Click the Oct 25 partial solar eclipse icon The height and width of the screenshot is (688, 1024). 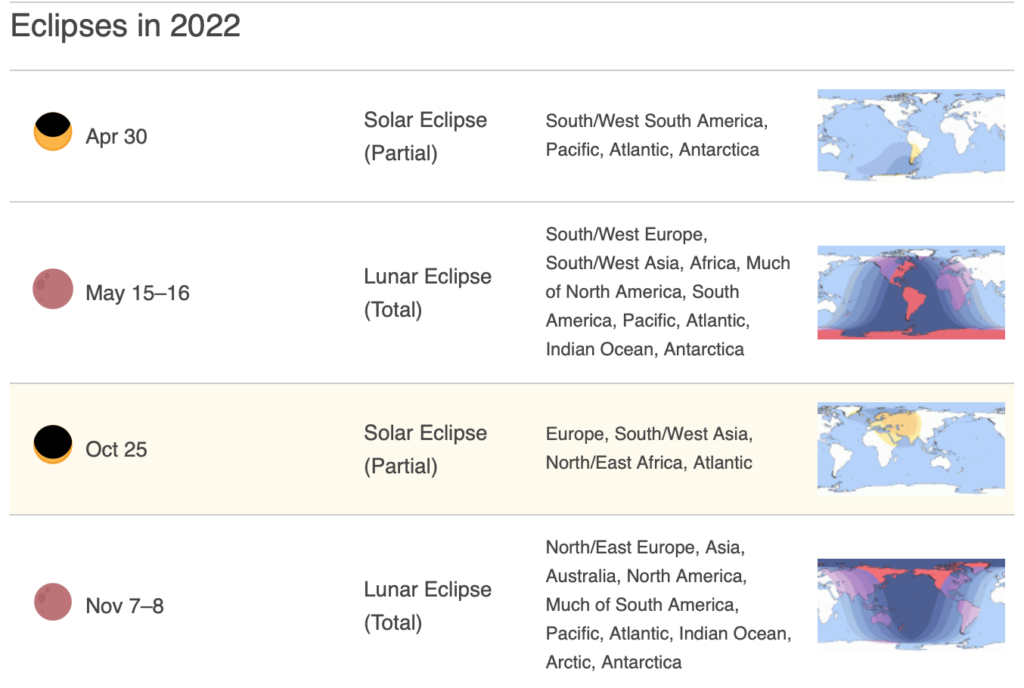click(x=53, y=444)
